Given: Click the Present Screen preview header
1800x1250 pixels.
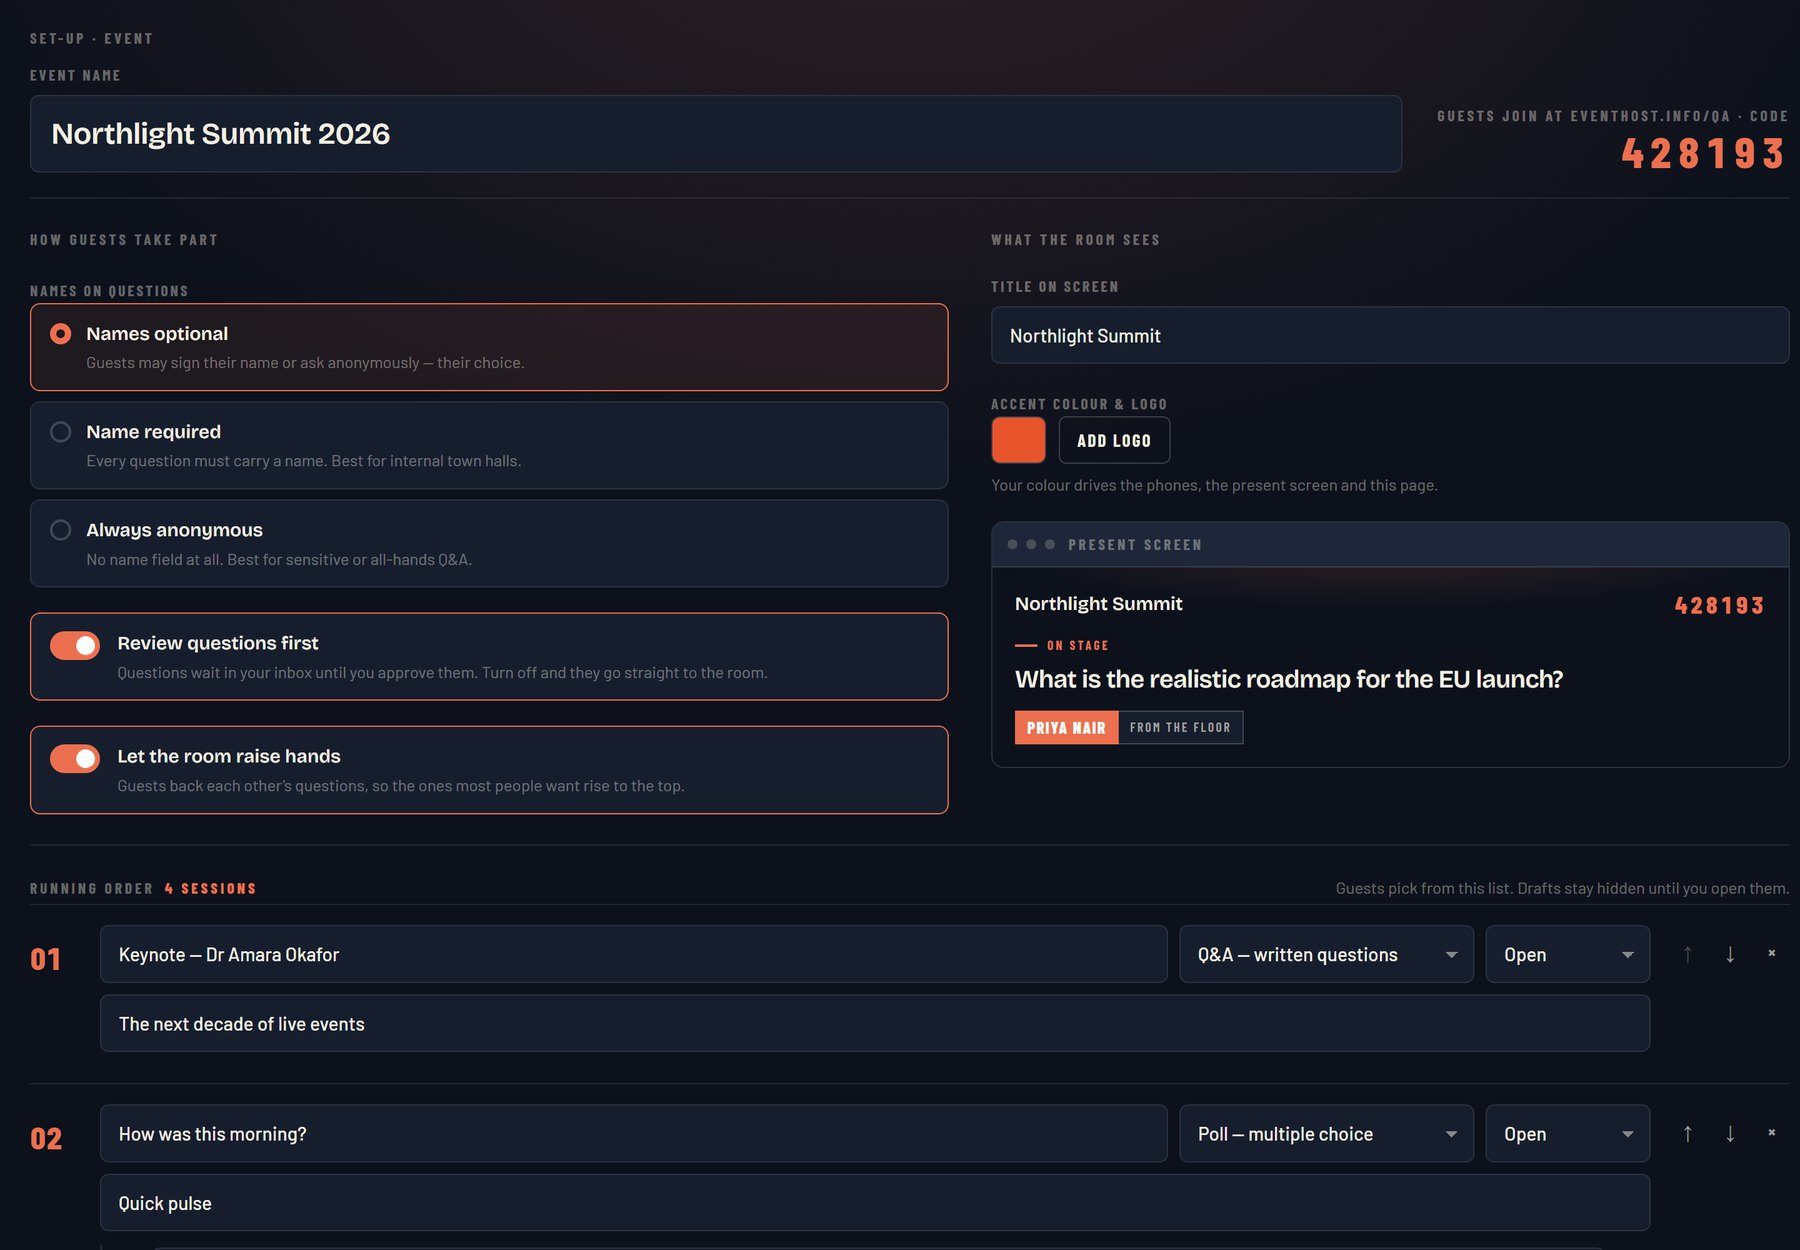Looking at the screenshot, I should pyautogui.click(x=1390, y=545).
